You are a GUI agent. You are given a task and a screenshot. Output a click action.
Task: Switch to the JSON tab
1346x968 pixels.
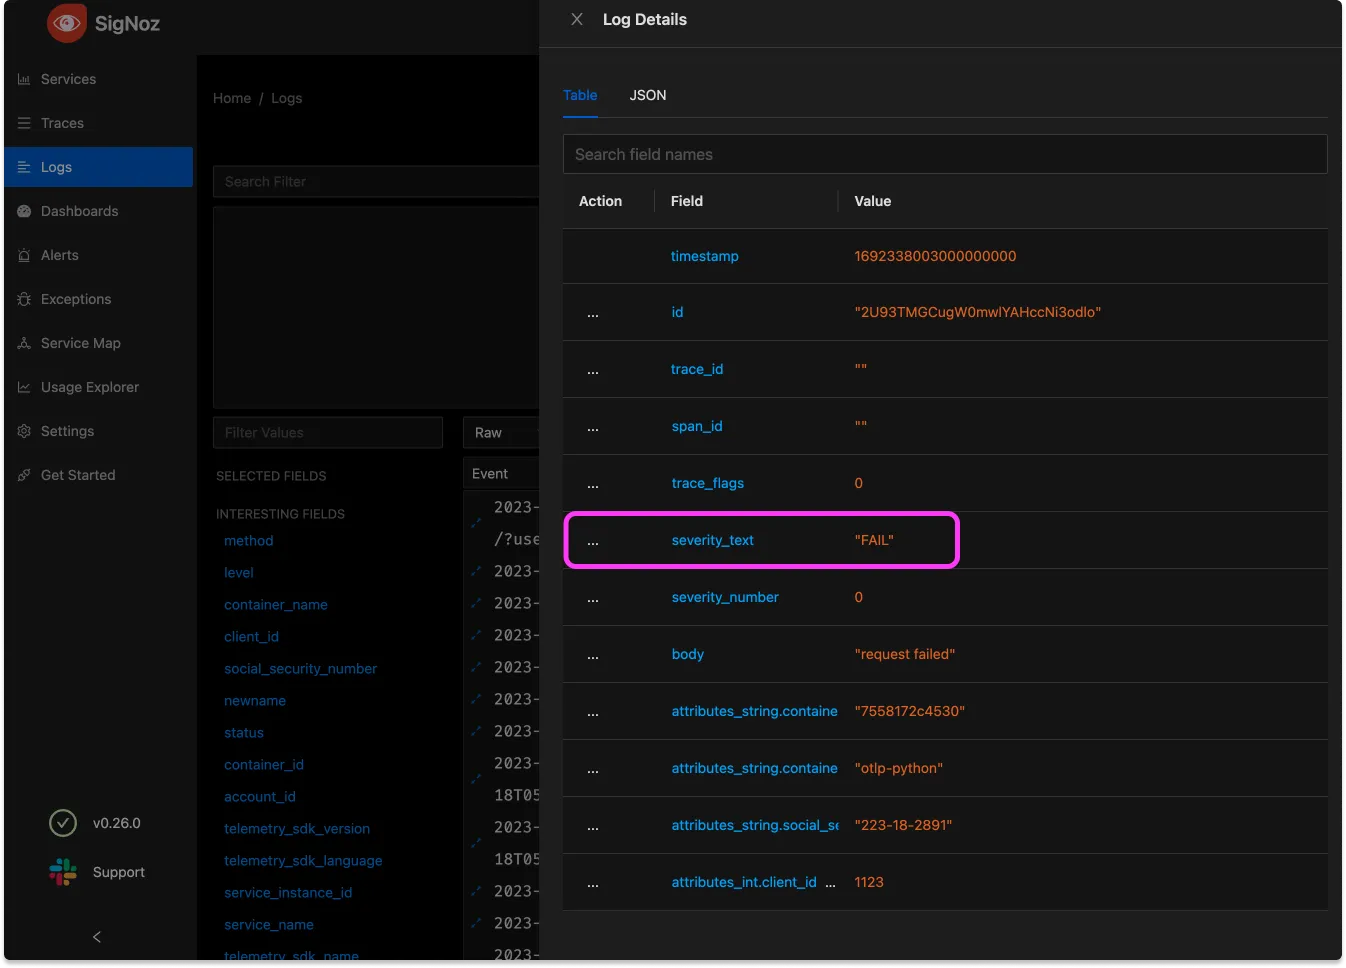647,95
